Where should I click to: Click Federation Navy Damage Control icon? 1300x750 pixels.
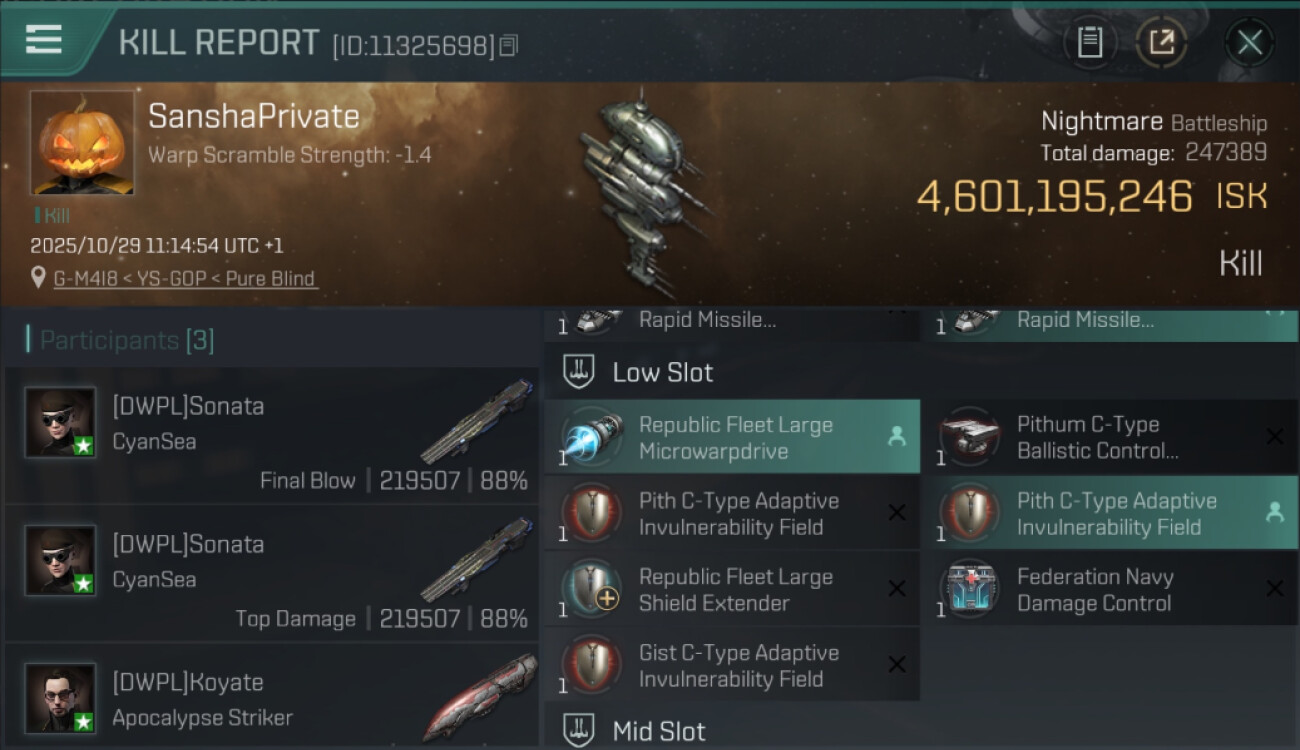click(x=969, y=589)
